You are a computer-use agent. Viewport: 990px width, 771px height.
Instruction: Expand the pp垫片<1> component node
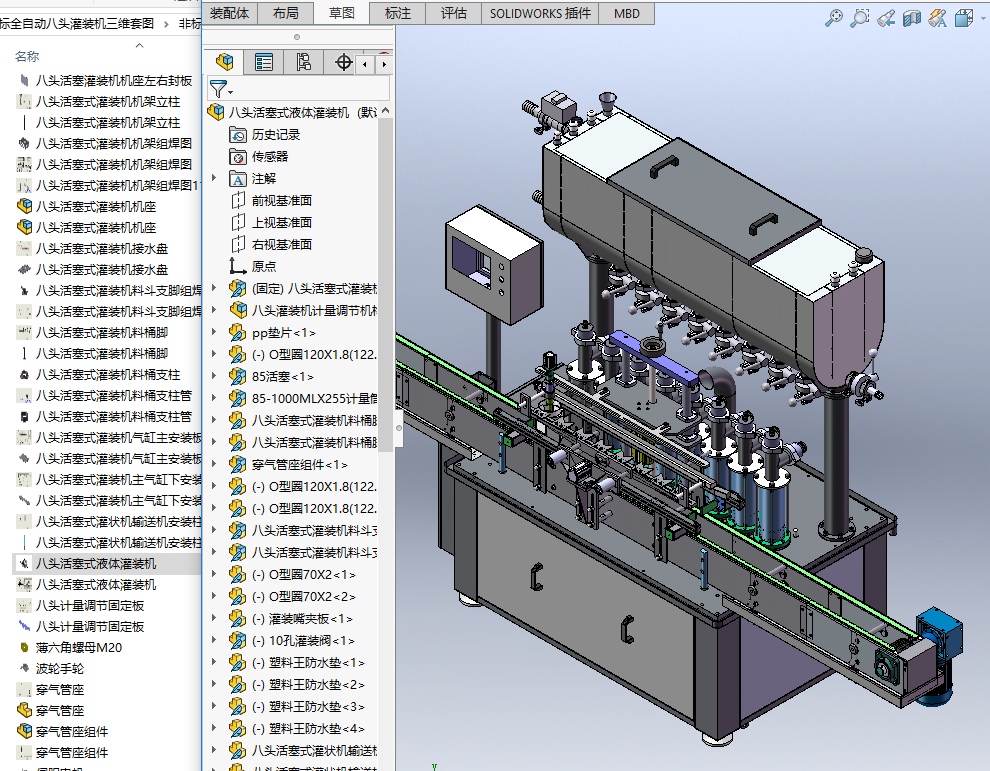[213, 332]
